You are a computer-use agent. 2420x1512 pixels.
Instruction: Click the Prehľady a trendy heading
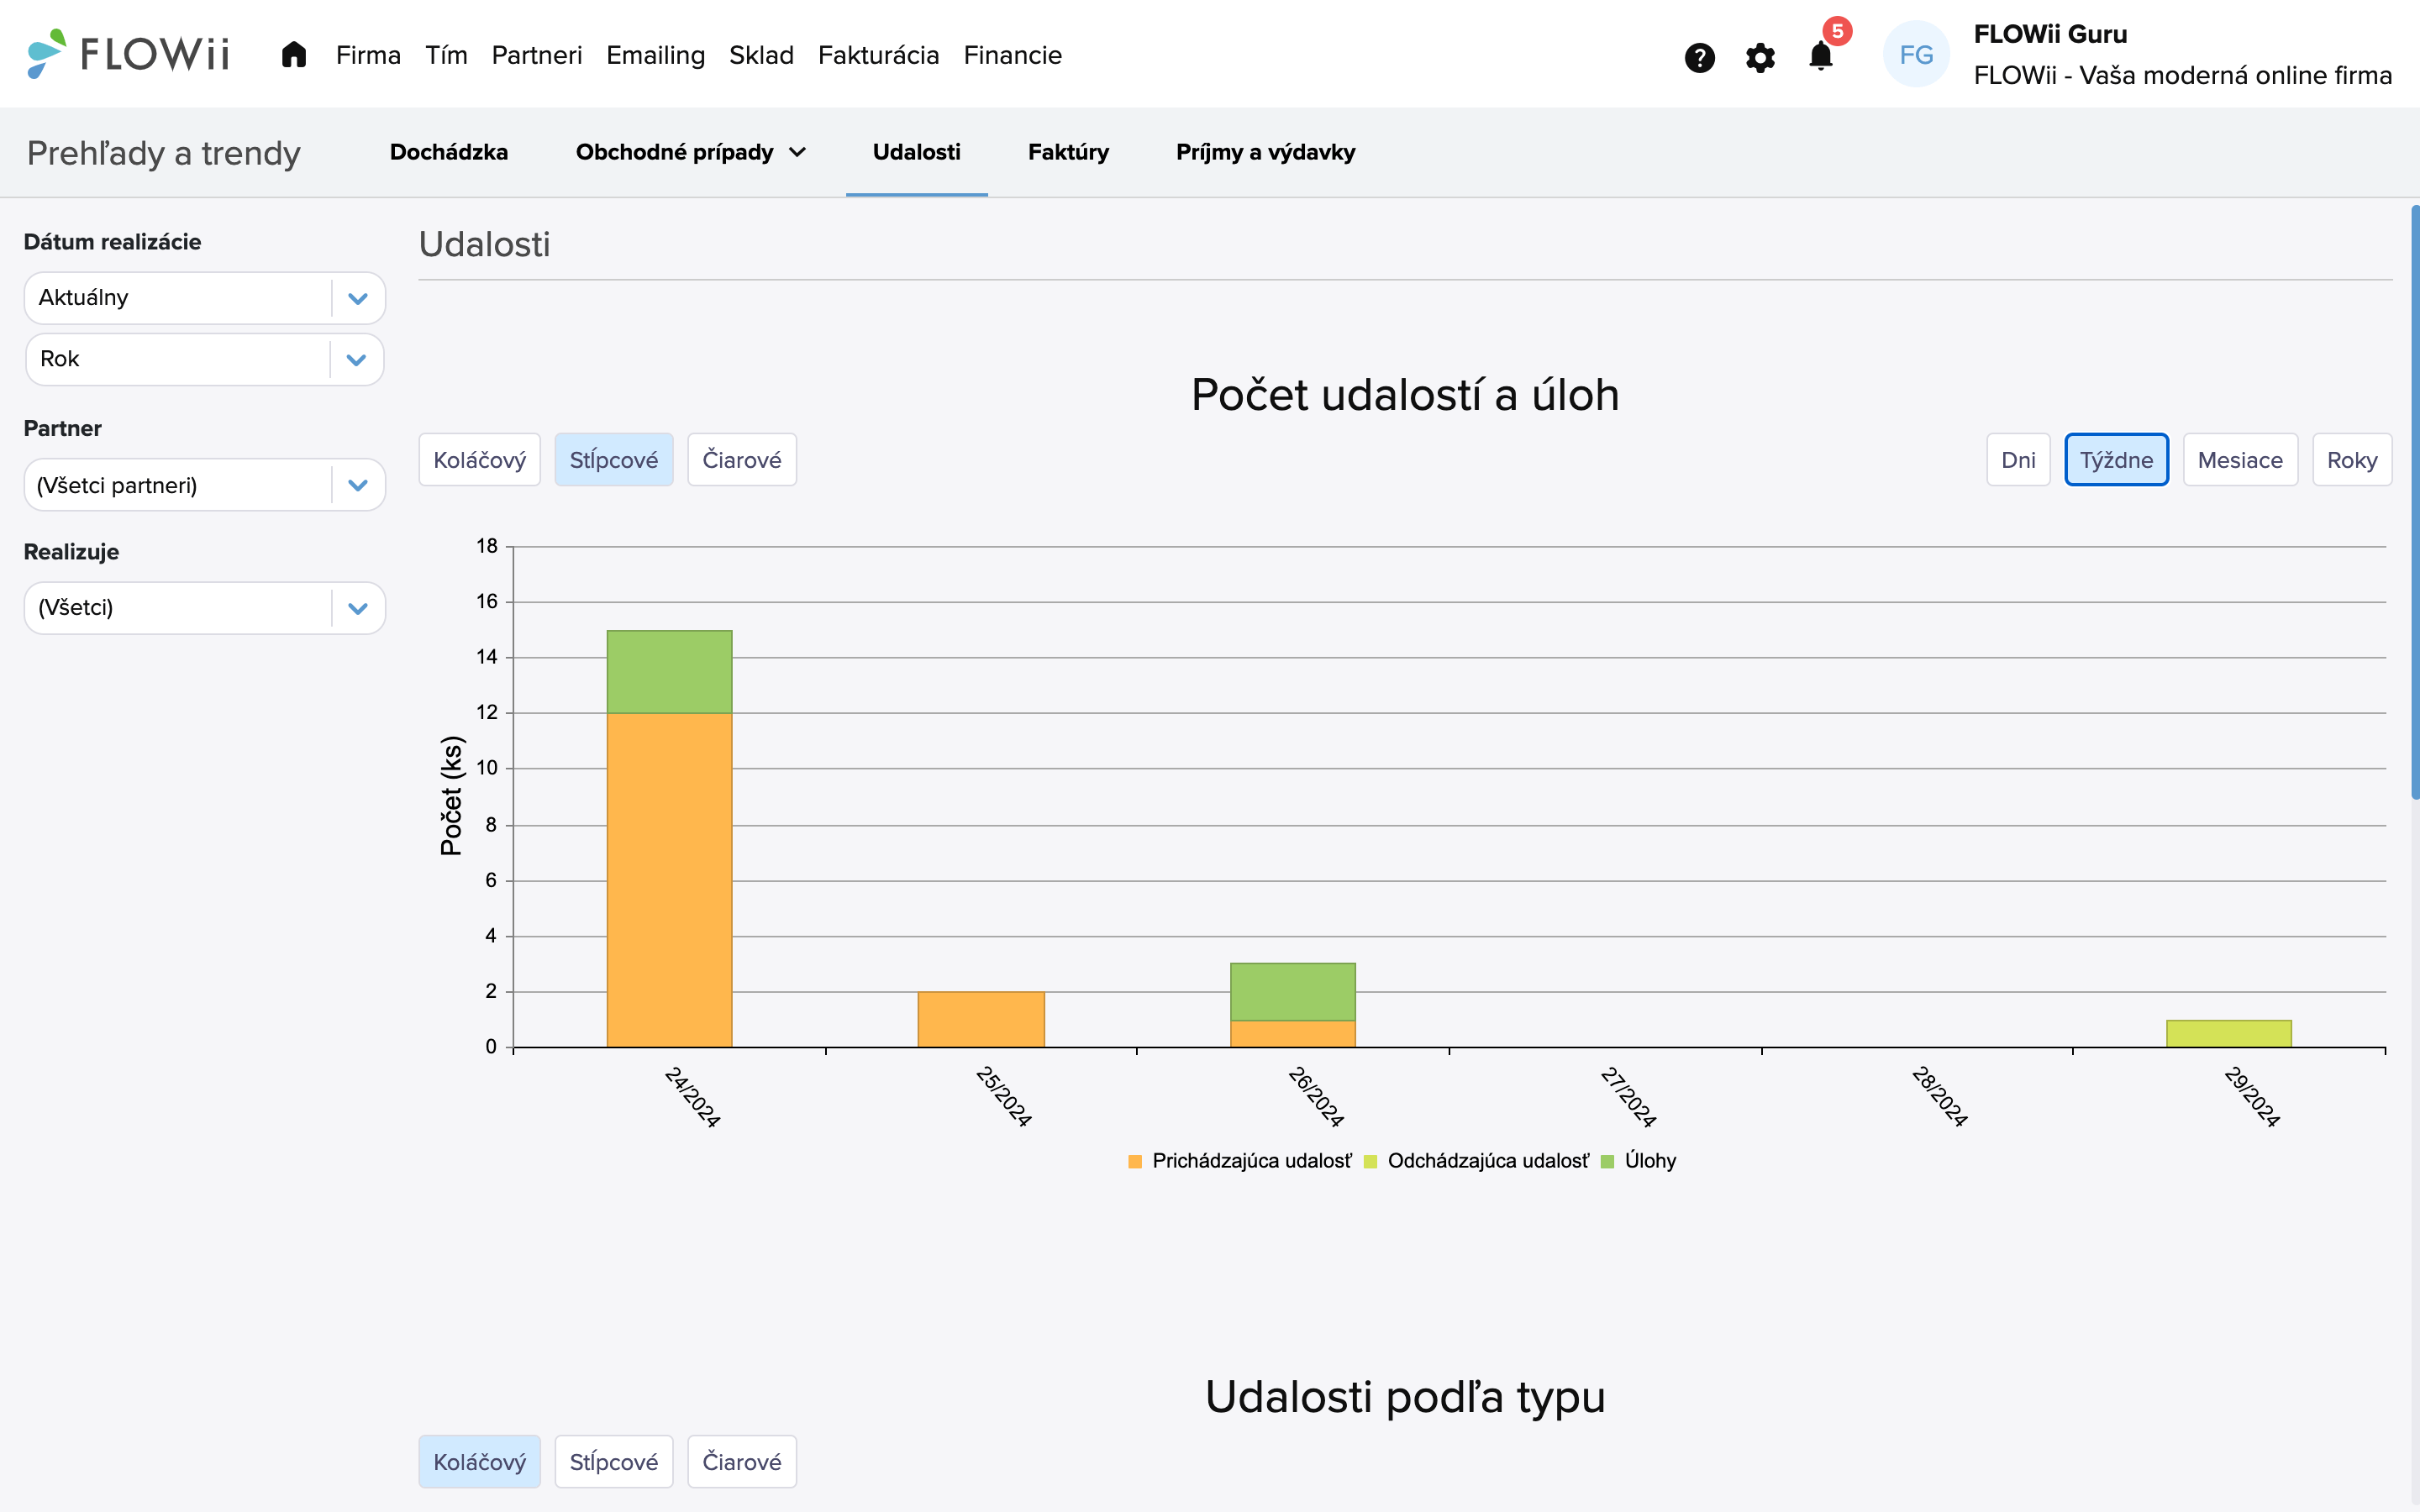click(164, 153)
